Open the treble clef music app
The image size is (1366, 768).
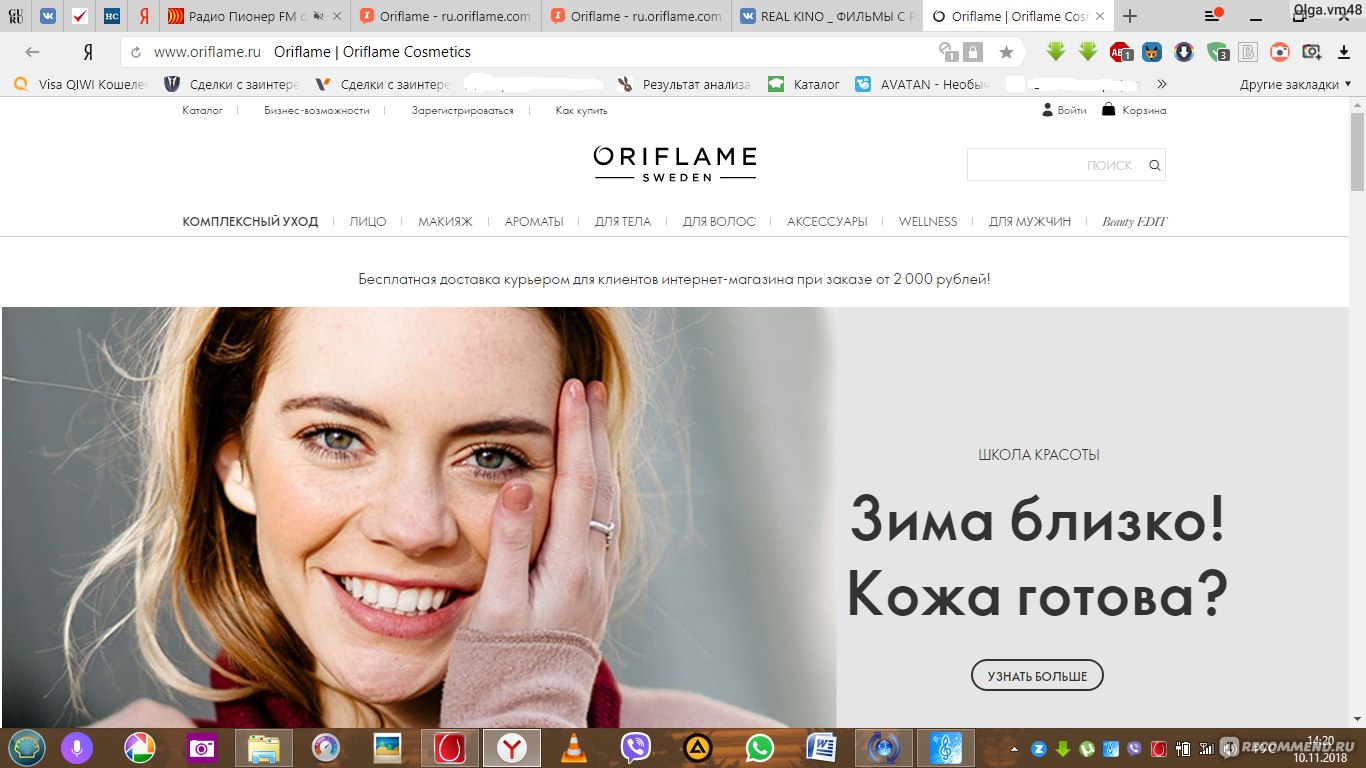[945, 748]
